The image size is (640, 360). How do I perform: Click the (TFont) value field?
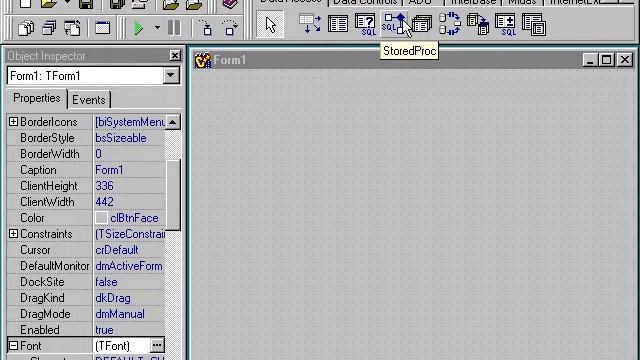pos(121,346)
